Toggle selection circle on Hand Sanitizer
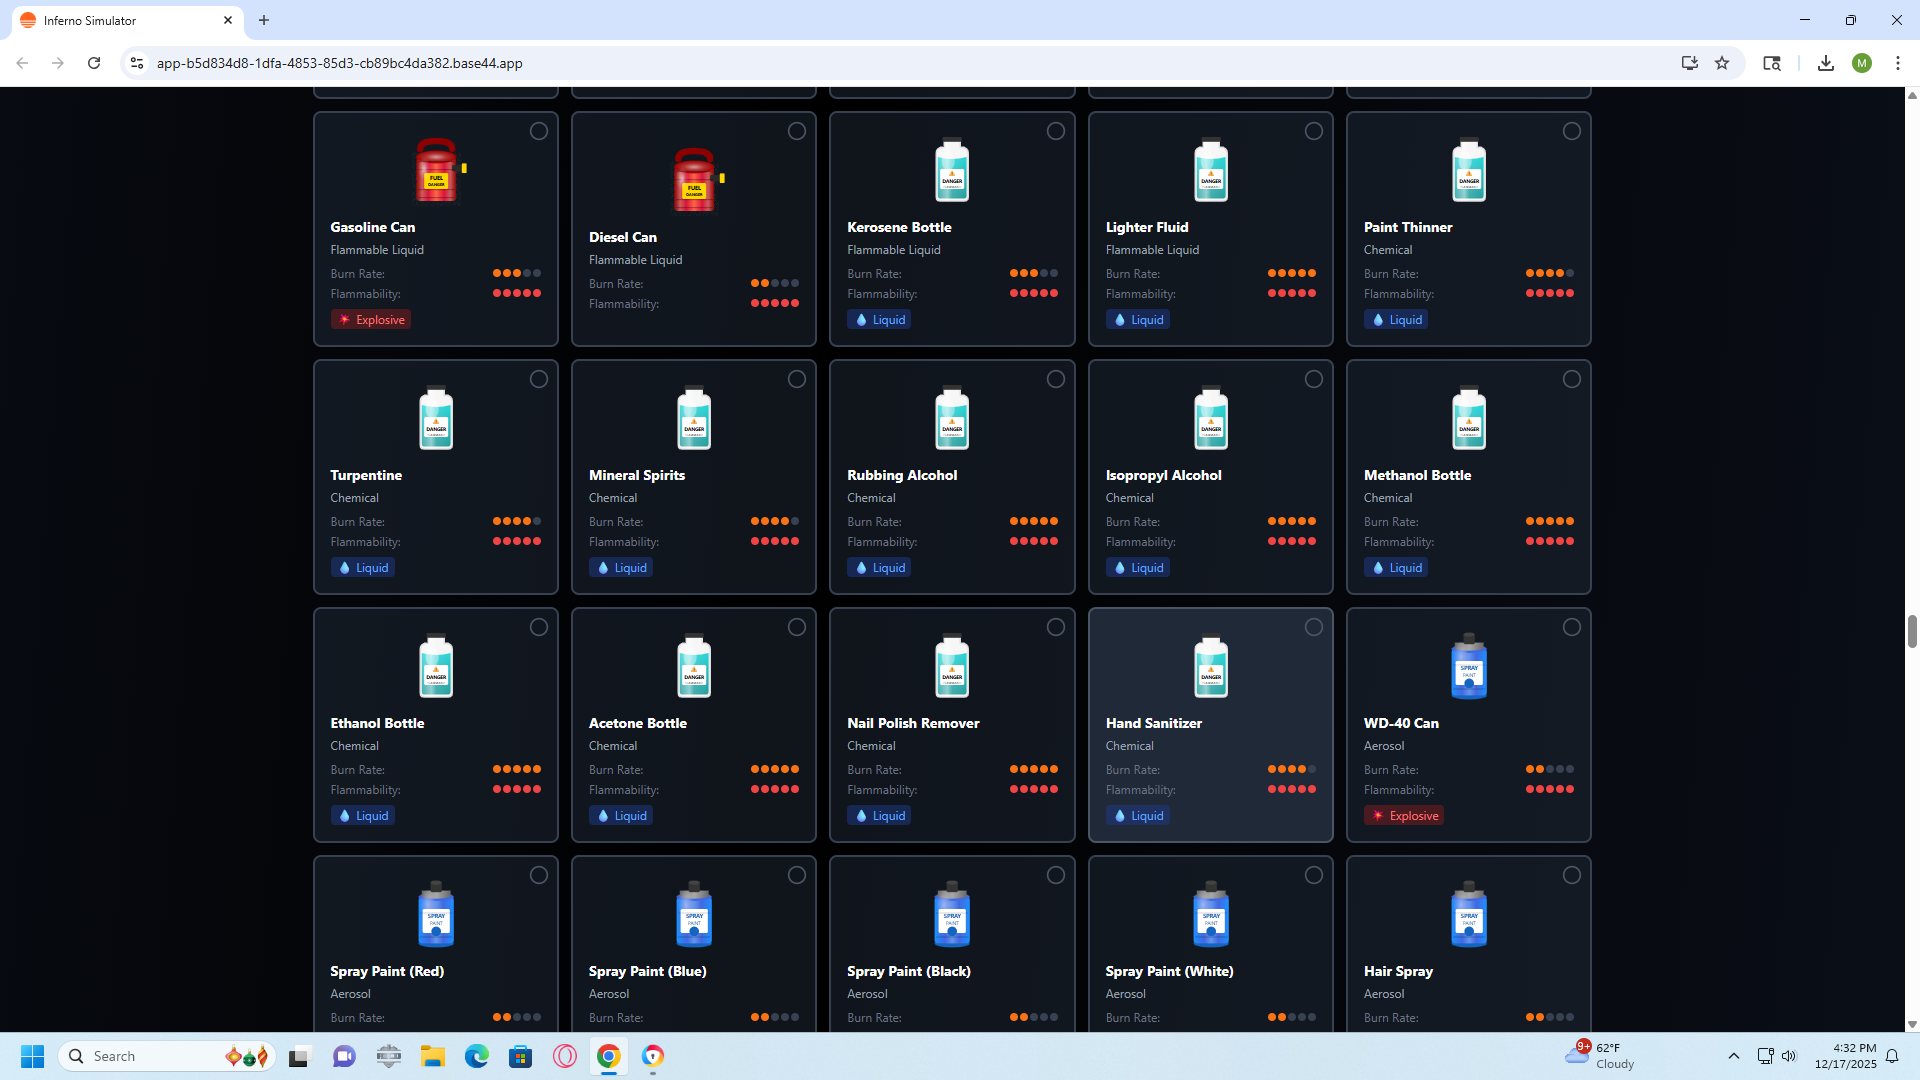 (1313, 627)
